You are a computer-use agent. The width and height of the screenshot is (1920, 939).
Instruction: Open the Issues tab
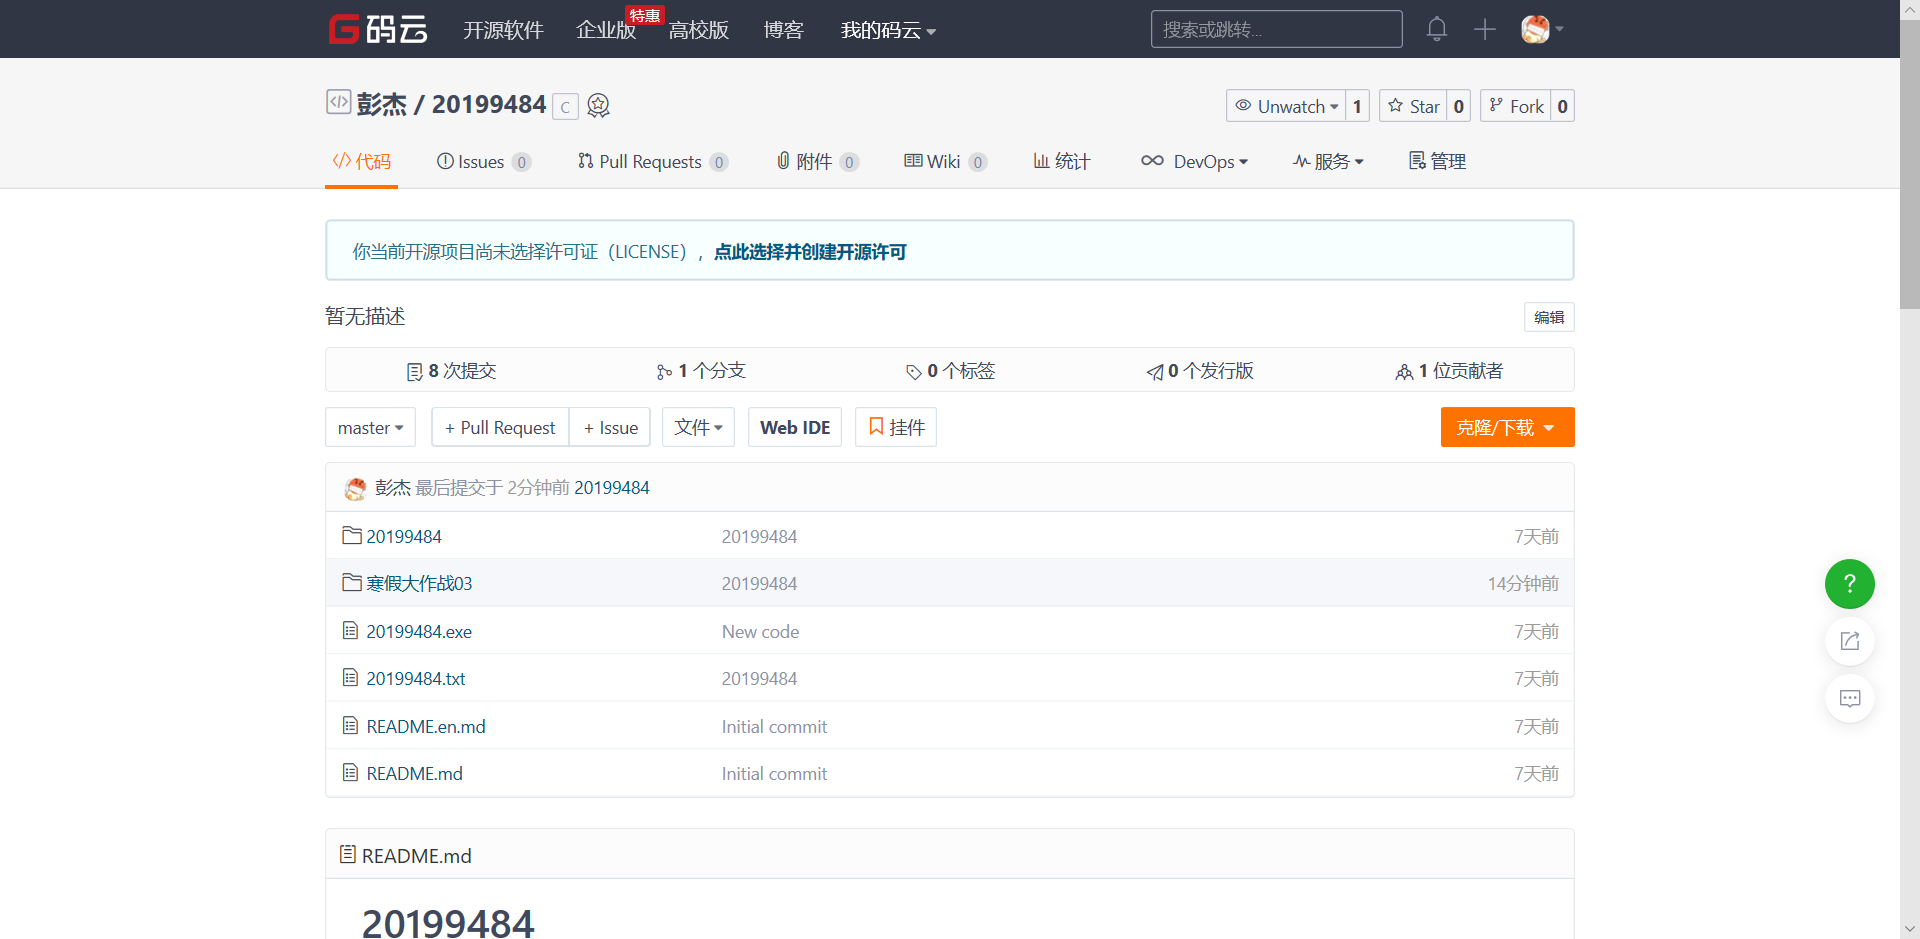click(484, 161)
